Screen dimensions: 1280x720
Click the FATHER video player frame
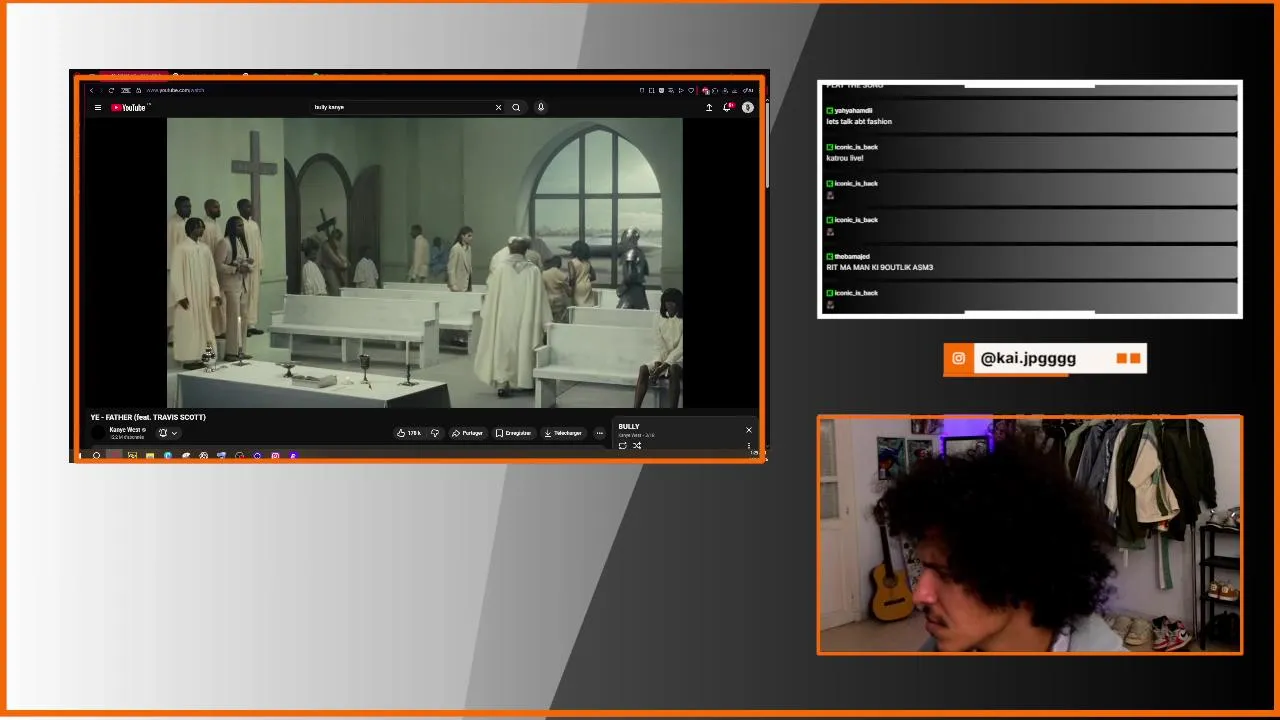424,262
